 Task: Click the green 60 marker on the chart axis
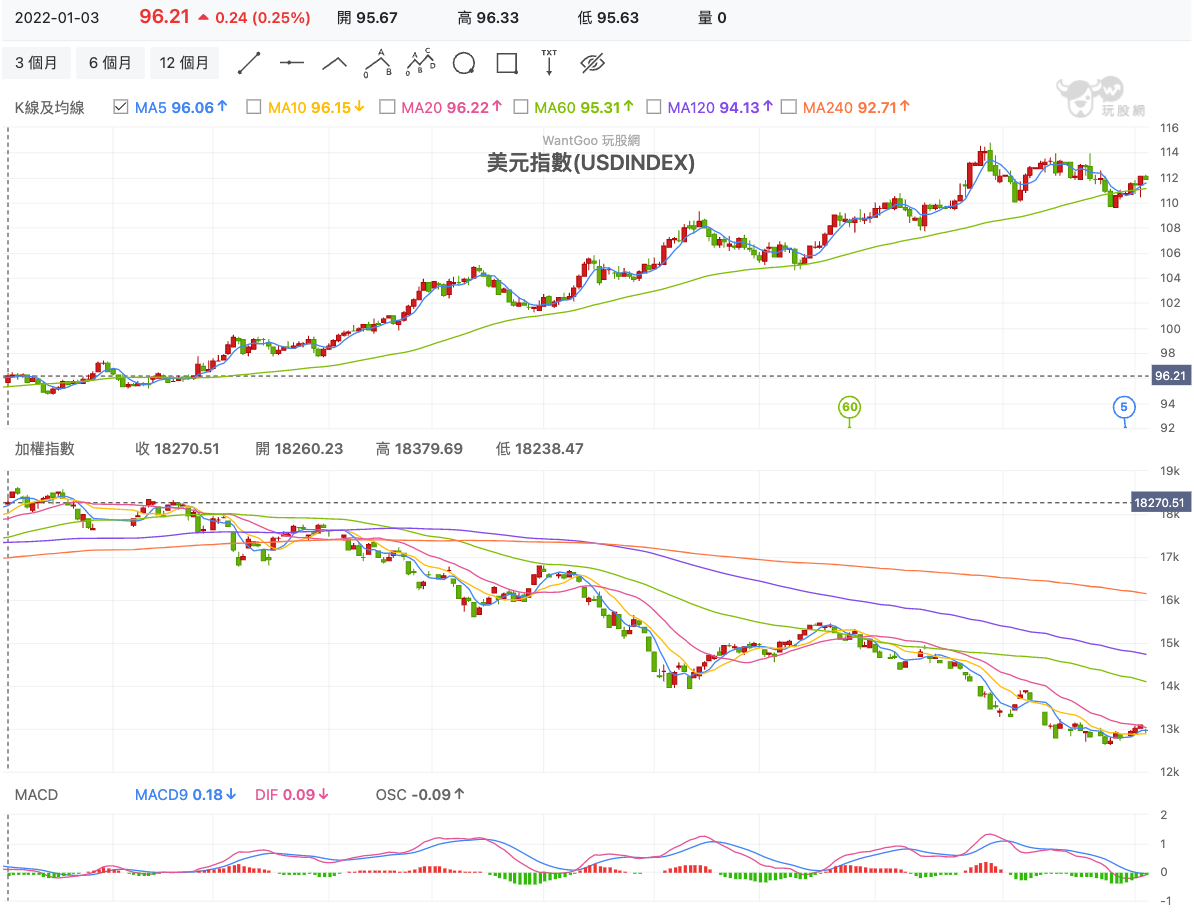point(849,407)
